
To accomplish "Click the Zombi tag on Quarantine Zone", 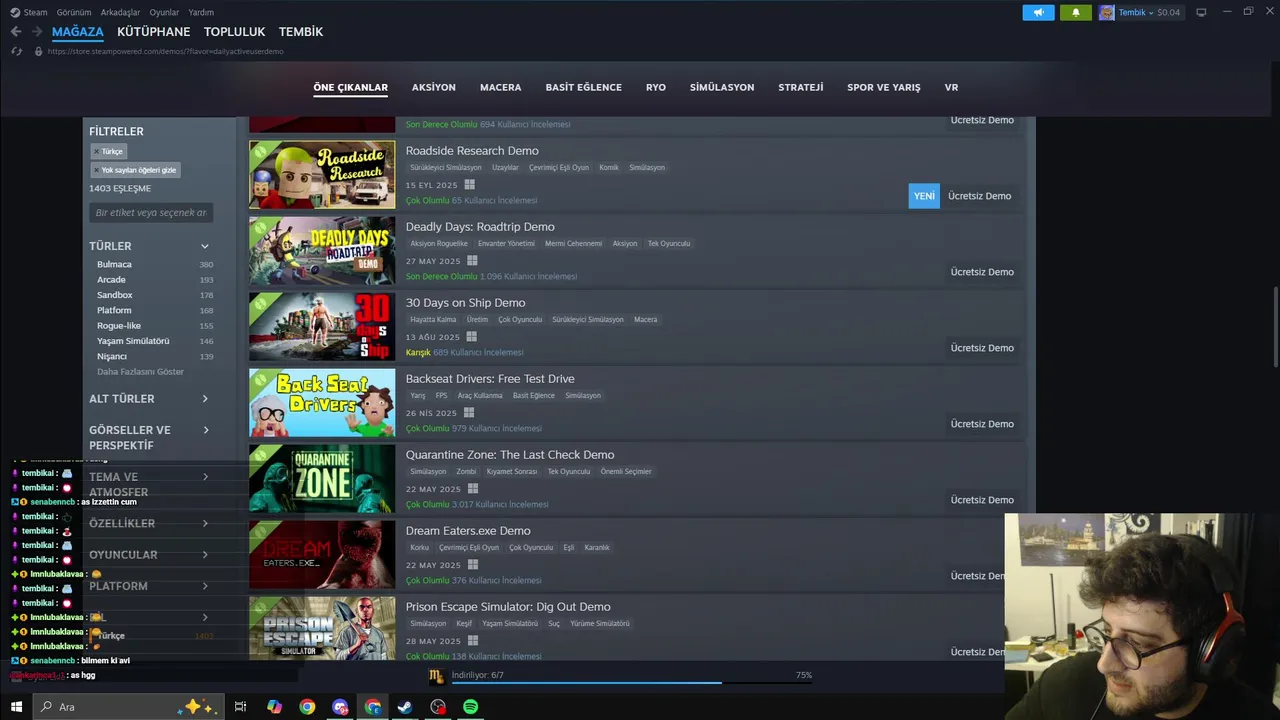I will point(466,472).
